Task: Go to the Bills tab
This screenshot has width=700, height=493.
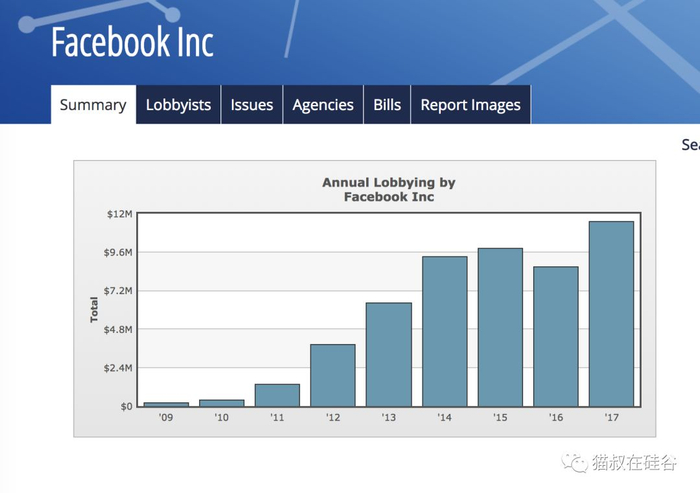Action: (x=387, y=104)
